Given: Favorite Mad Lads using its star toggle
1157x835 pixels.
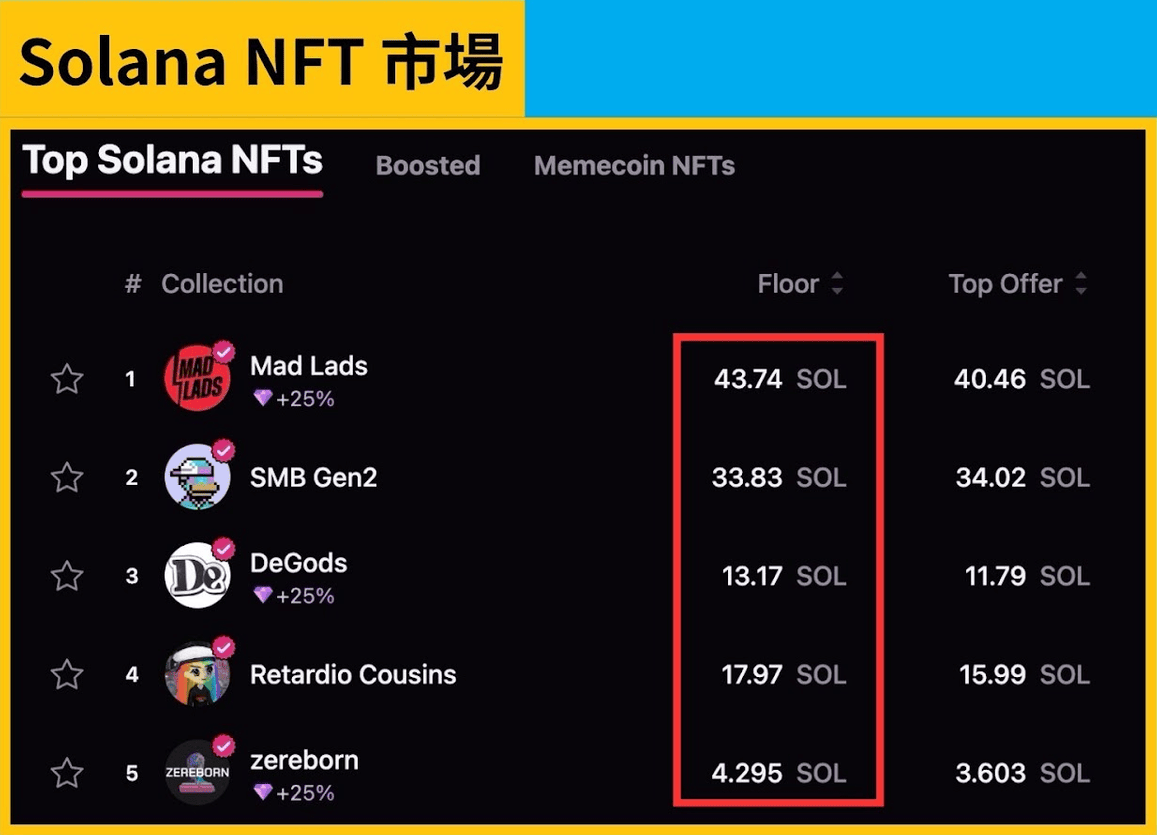Looking at the screenshot, I should [66, 379].
